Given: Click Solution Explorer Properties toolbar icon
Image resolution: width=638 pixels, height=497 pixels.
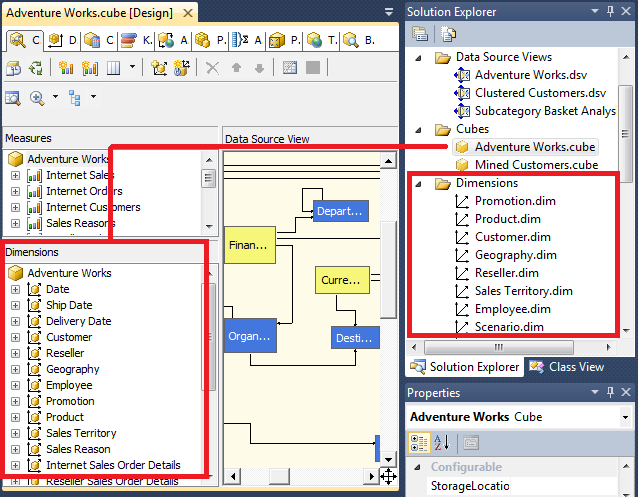Looking at the screenshot, I should pos(420,34).
